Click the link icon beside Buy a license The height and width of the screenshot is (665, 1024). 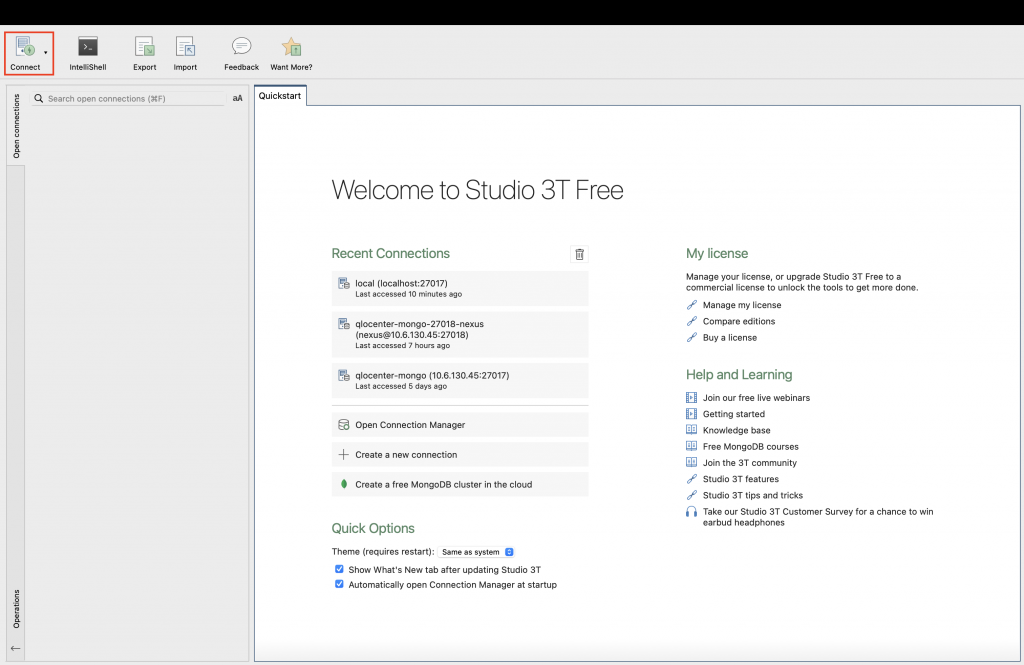click(x=692, y=338)
